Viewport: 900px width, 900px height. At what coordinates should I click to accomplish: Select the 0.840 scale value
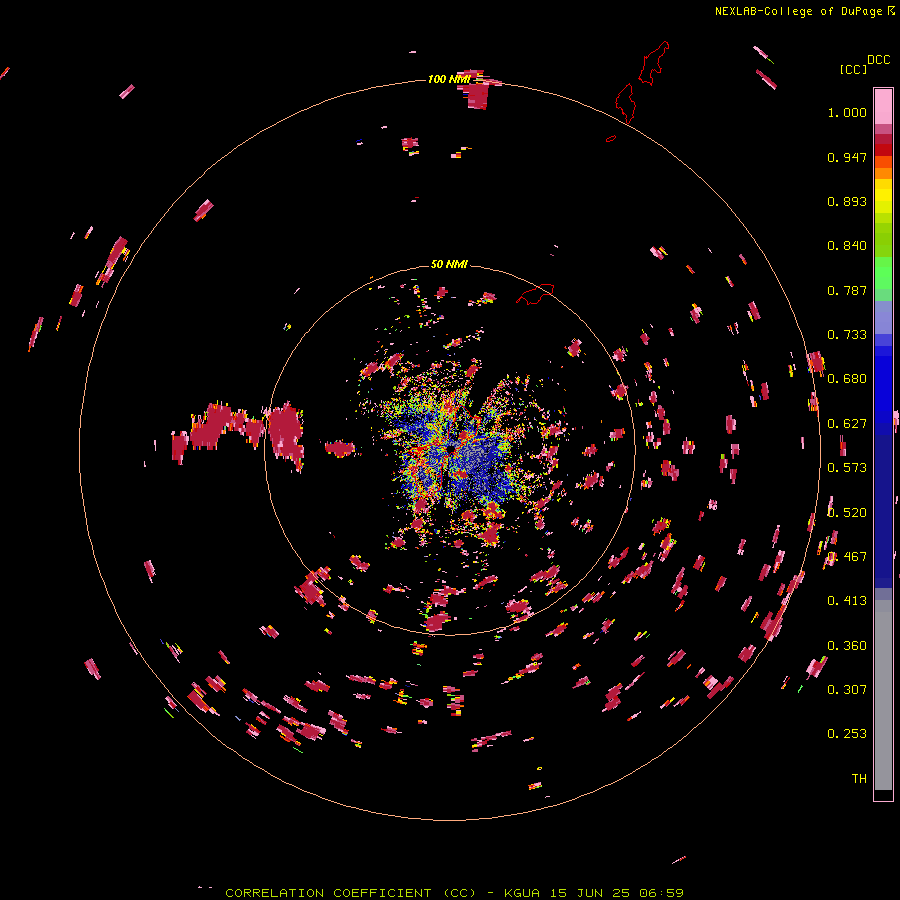tap(847, 246)
